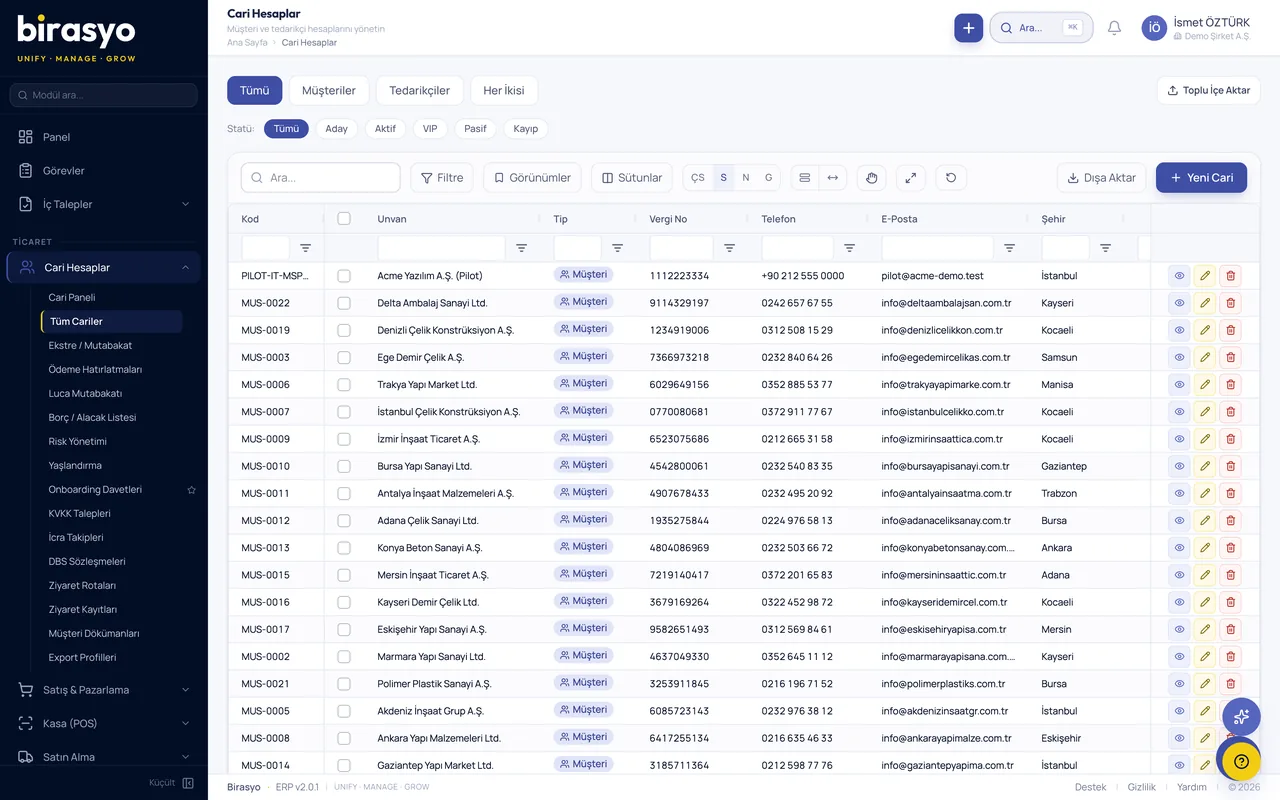Click the Küçült sidebar collapse icon

coord(188,783)
